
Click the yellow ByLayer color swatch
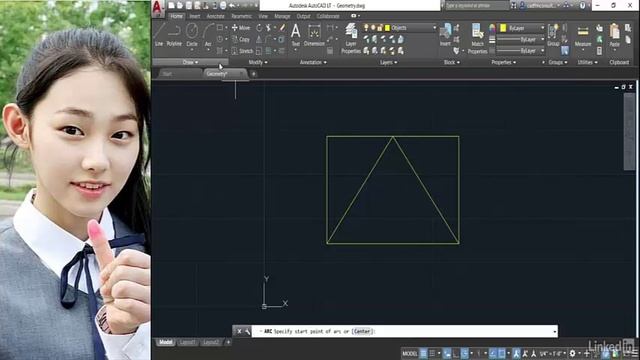coord(503,28)
